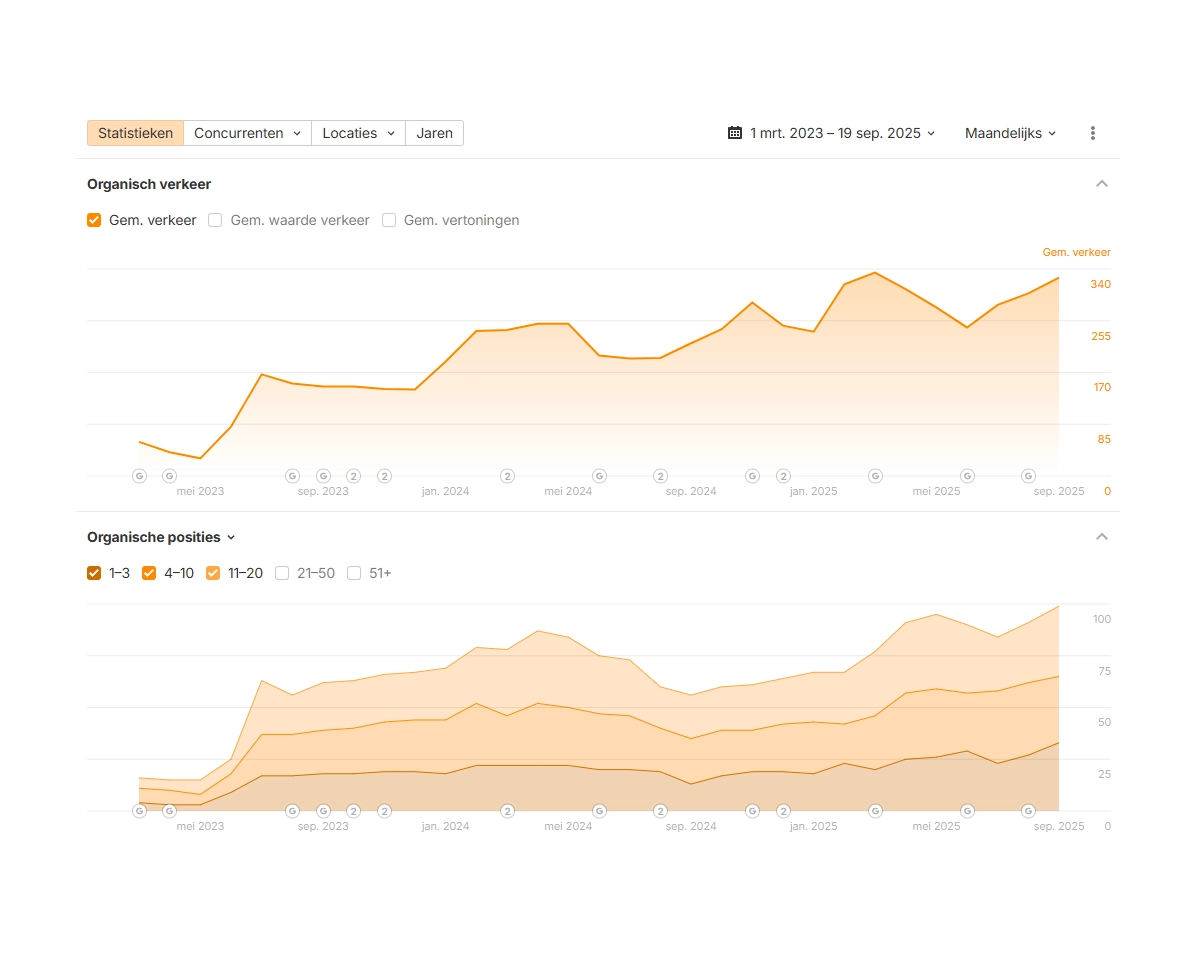The height and width of the screenshot is (953, 1197).
Task: Click G marker after mei 2024 in positions chart
Action: click(x=599, y=811)
